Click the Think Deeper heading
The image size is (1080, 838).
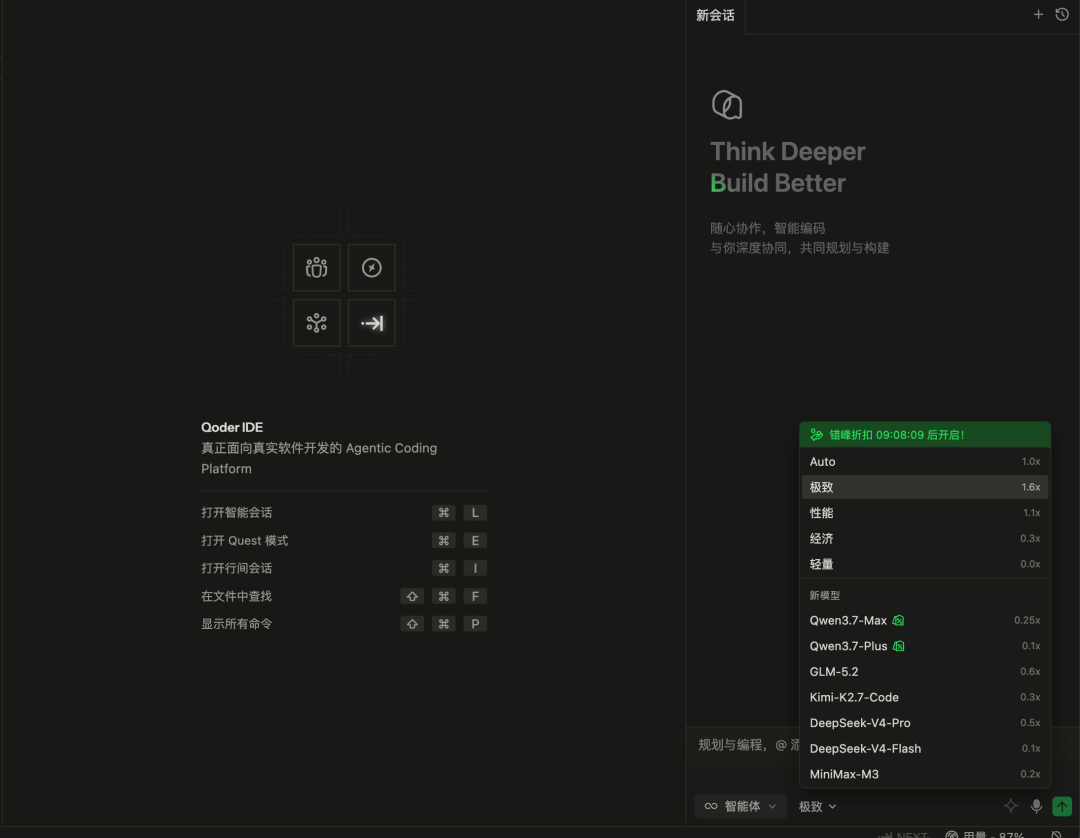tap(787, 151)
